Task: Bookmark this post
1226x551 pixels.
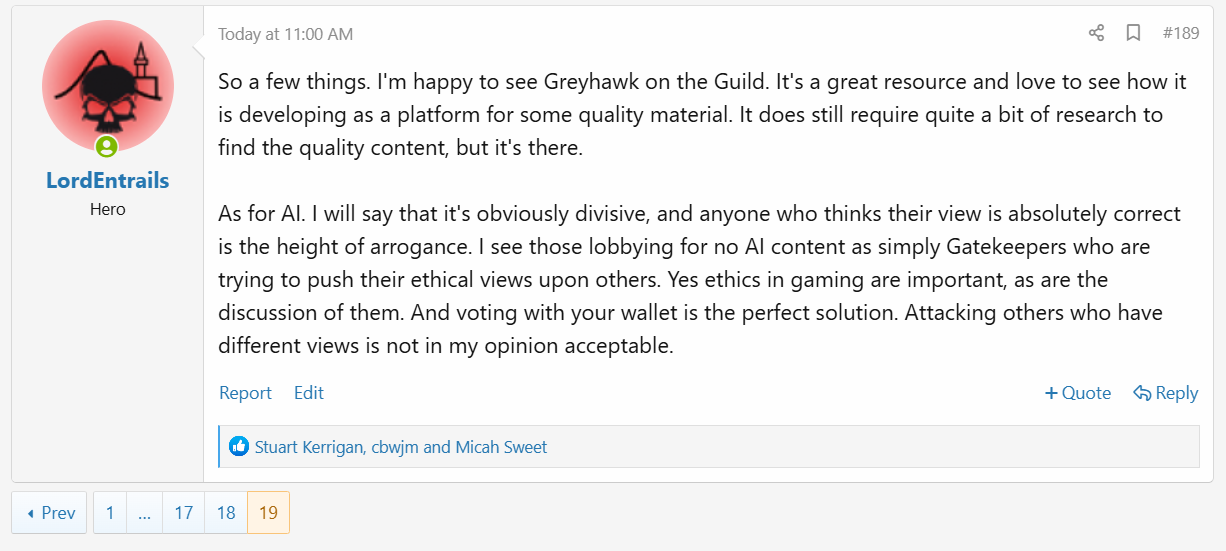Action: click(1133, 33)
